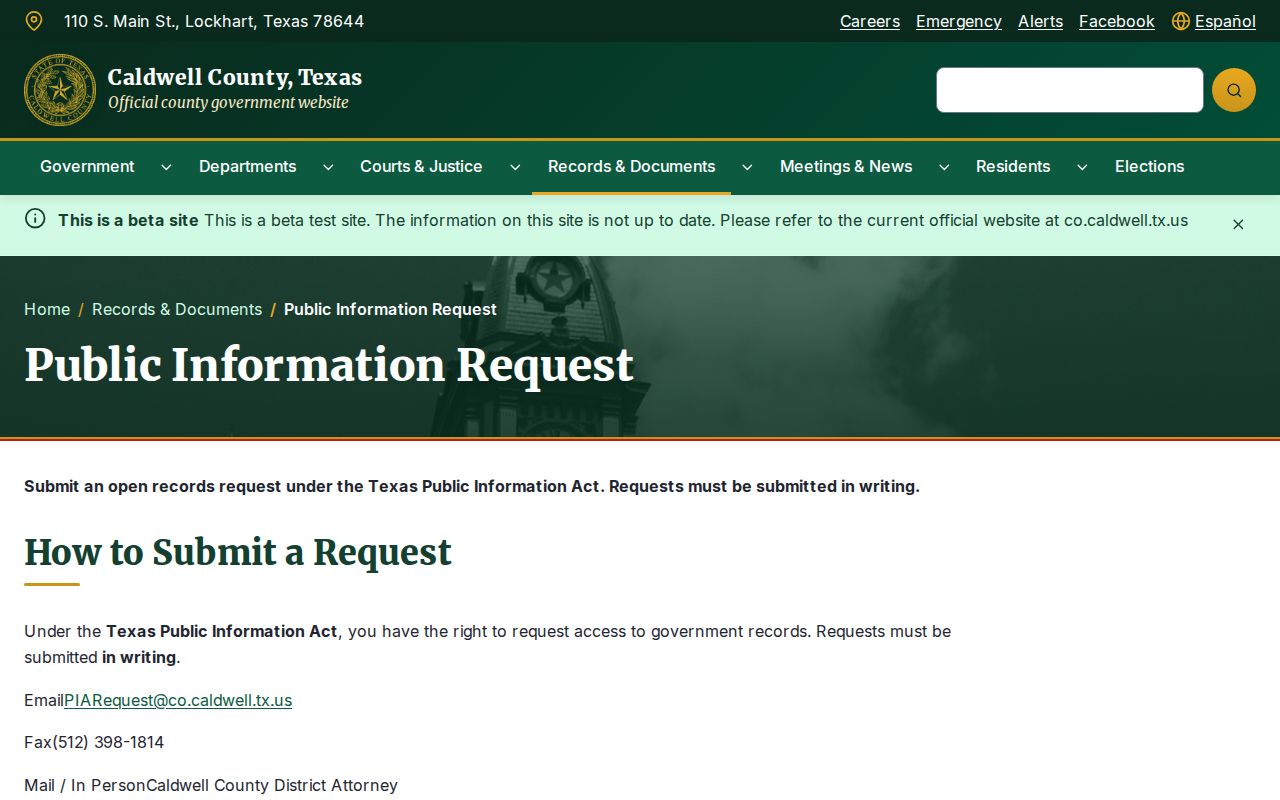Click the address 110 S. Main St. text
Viewport: 1280px width, 800px height.
[214, 21]
